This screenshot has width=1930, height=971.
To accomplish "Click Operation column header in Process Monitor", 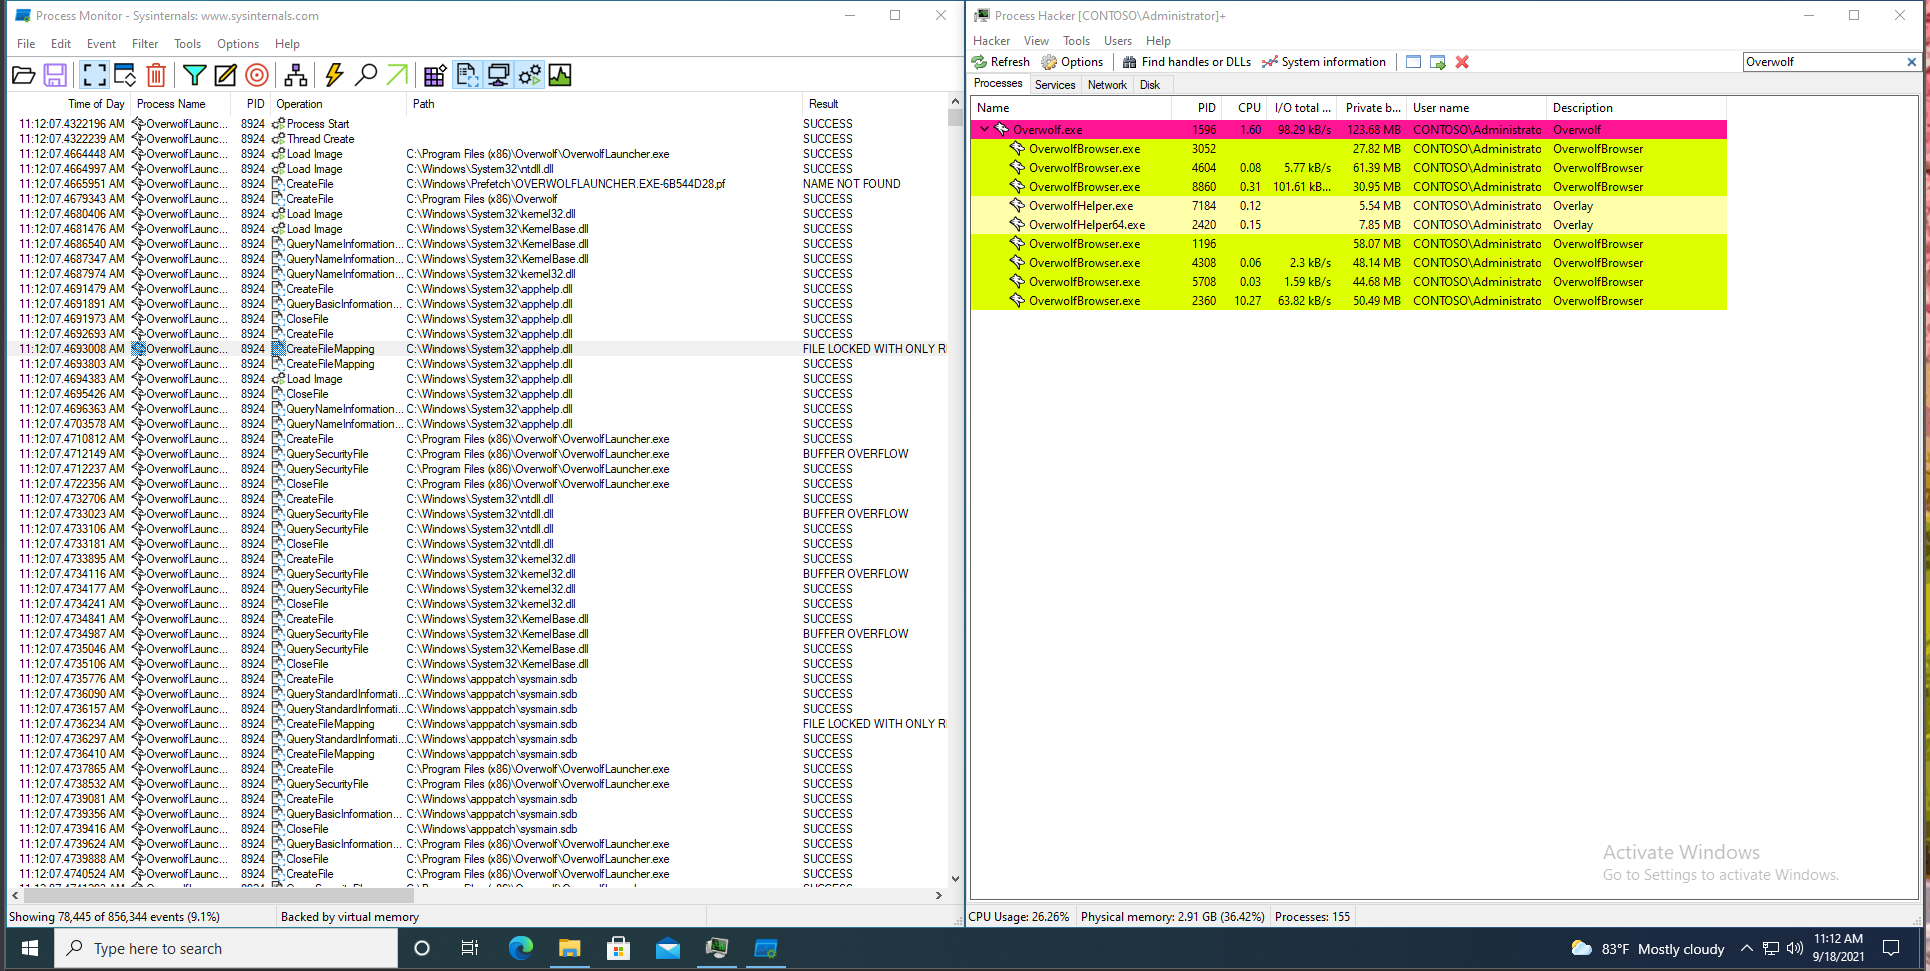I will click(x=337, y=104).
